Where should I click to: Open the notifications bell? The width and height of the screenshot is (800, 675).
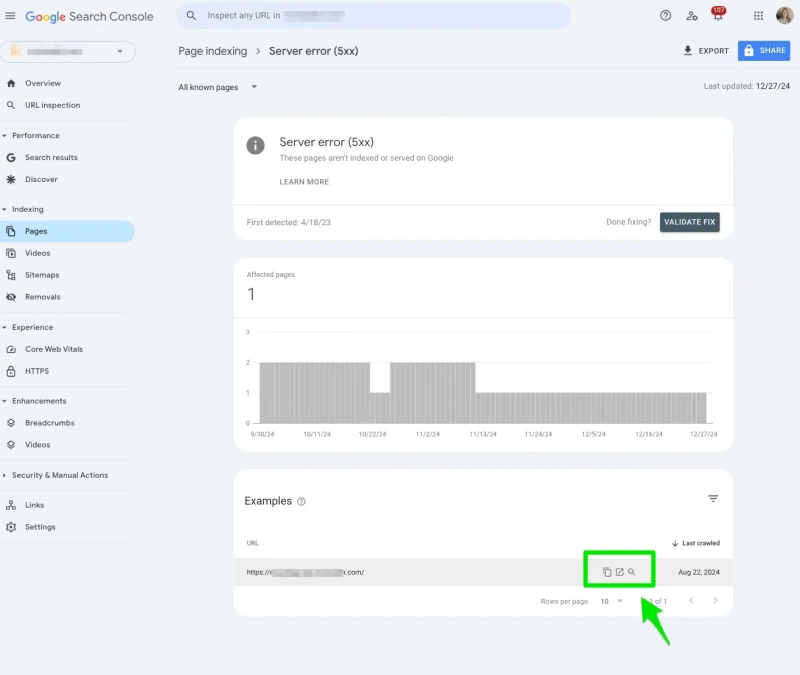pos(718,14)
